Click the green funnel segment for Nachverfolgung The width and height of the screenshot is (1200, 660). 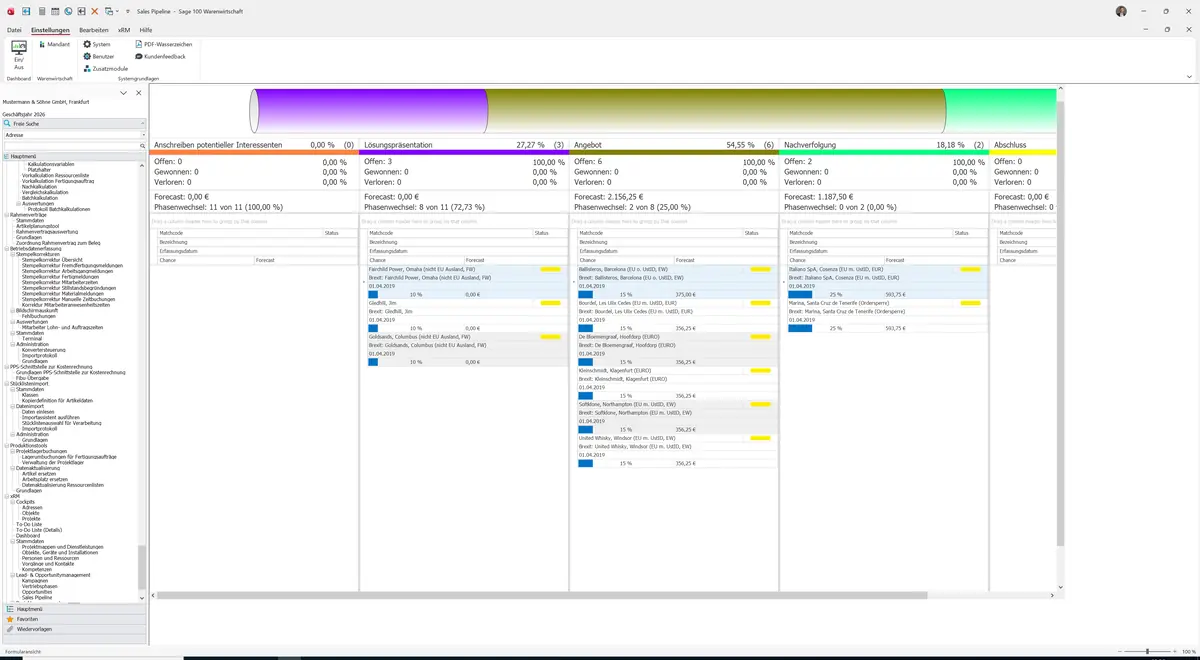(1000, 110)
